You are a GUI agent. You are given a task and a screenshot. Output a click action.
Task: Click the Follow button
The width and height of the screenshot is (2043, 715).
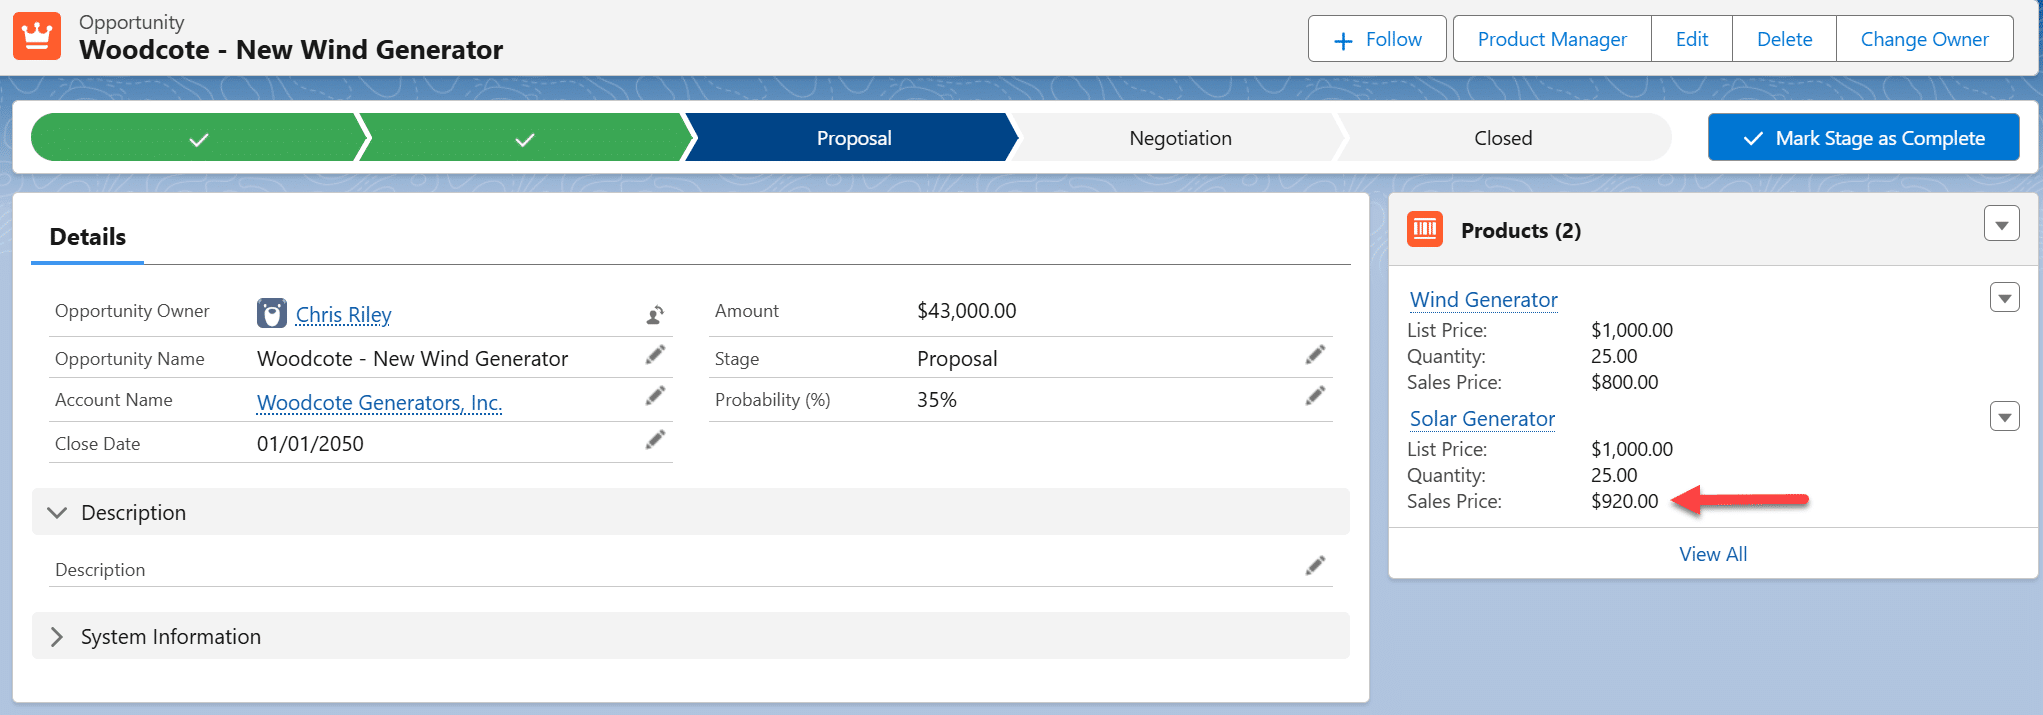[1377, 39]
